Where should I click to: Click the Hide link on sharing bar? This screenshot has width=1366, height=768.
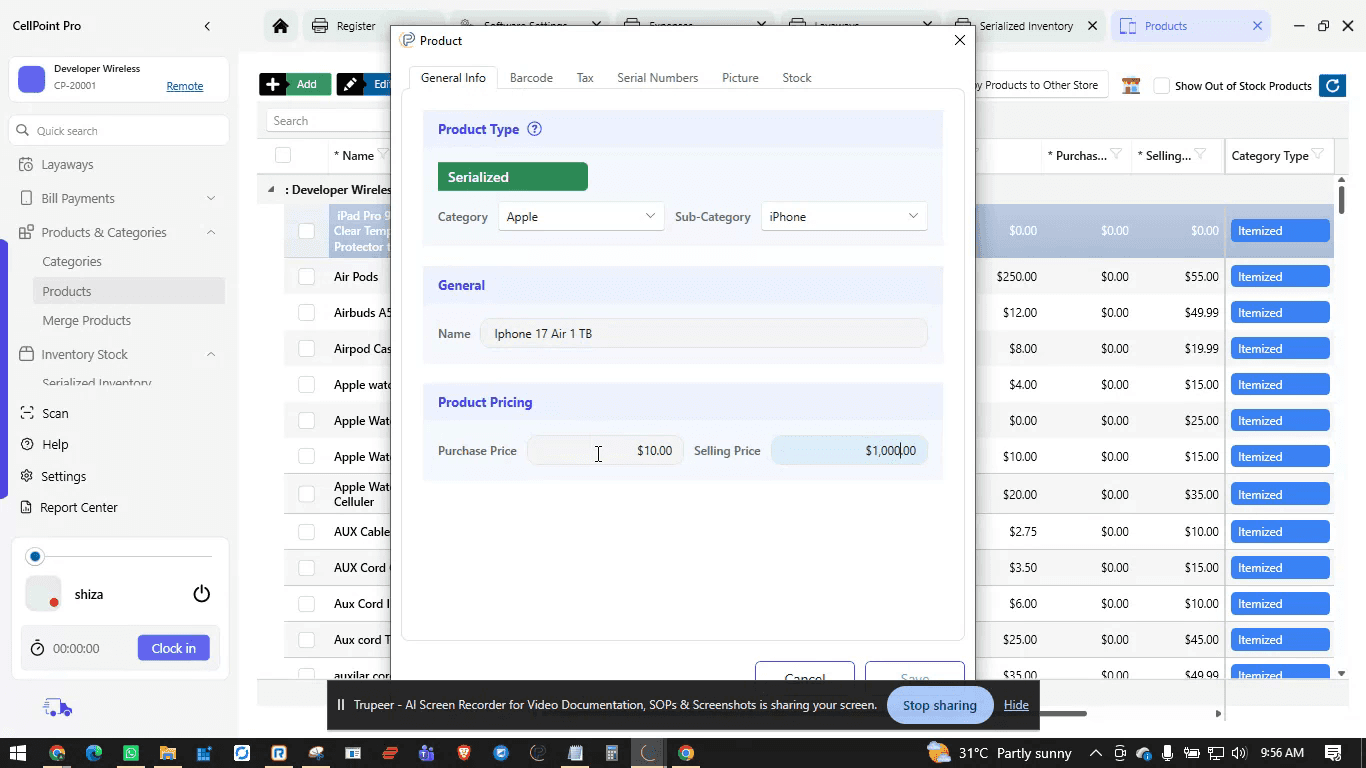click(x=1016, y=705)
